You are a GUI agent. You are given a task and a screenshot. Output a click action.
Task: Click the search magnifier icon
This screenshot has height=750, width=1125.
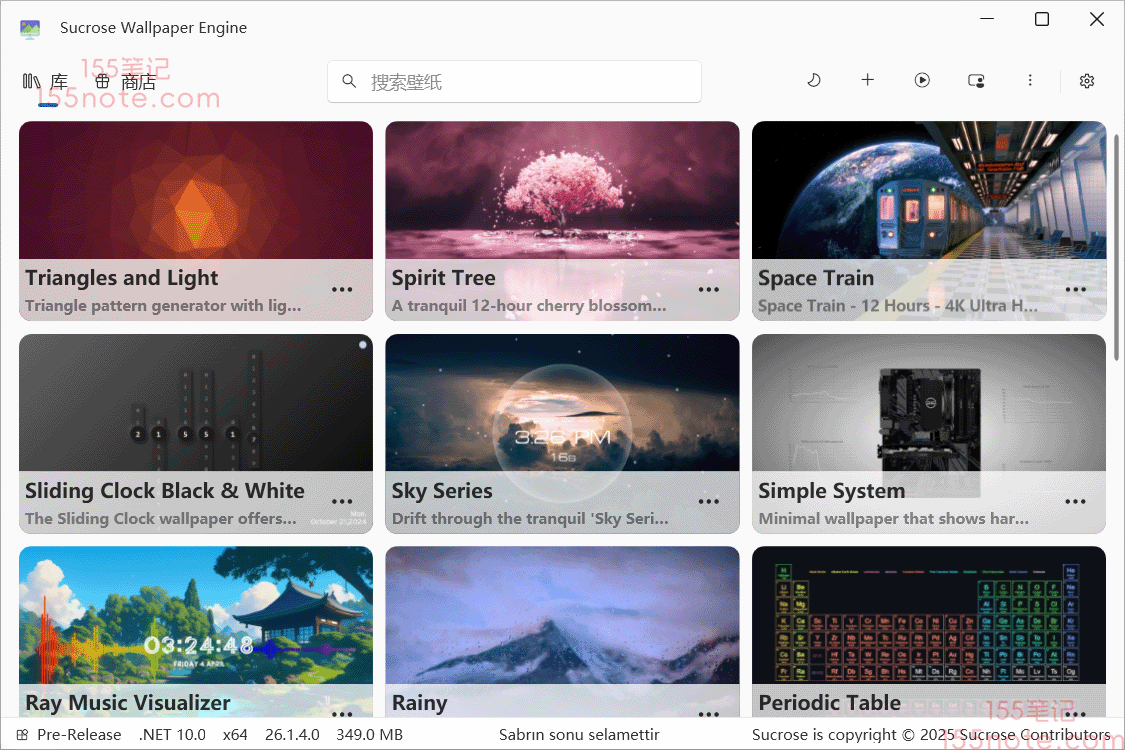349,81
